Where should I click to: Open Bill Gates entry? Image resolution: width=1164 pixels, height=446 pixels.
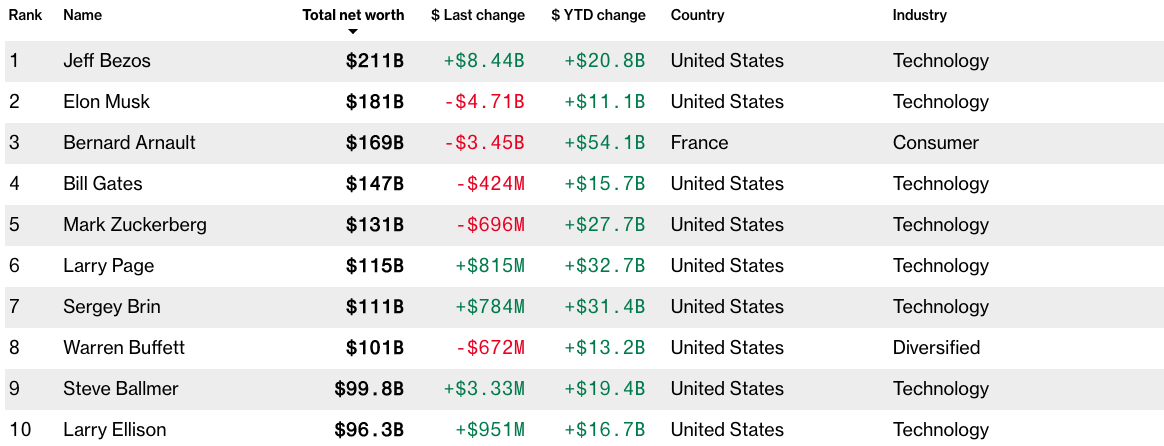[x=103, y=184]
